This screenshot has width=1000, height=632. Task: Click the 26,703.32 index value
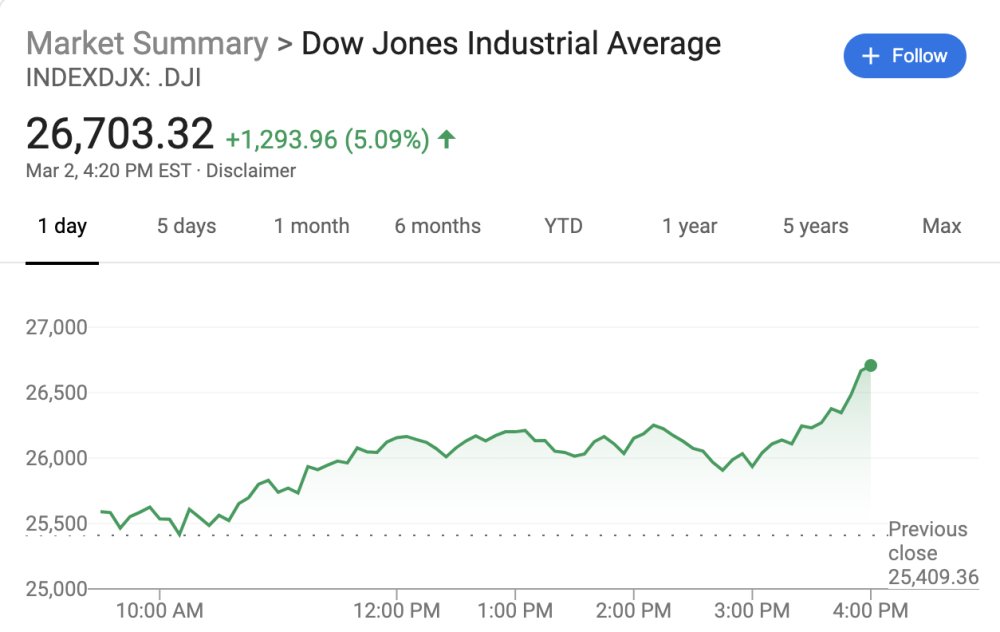[x=120, y=134]
